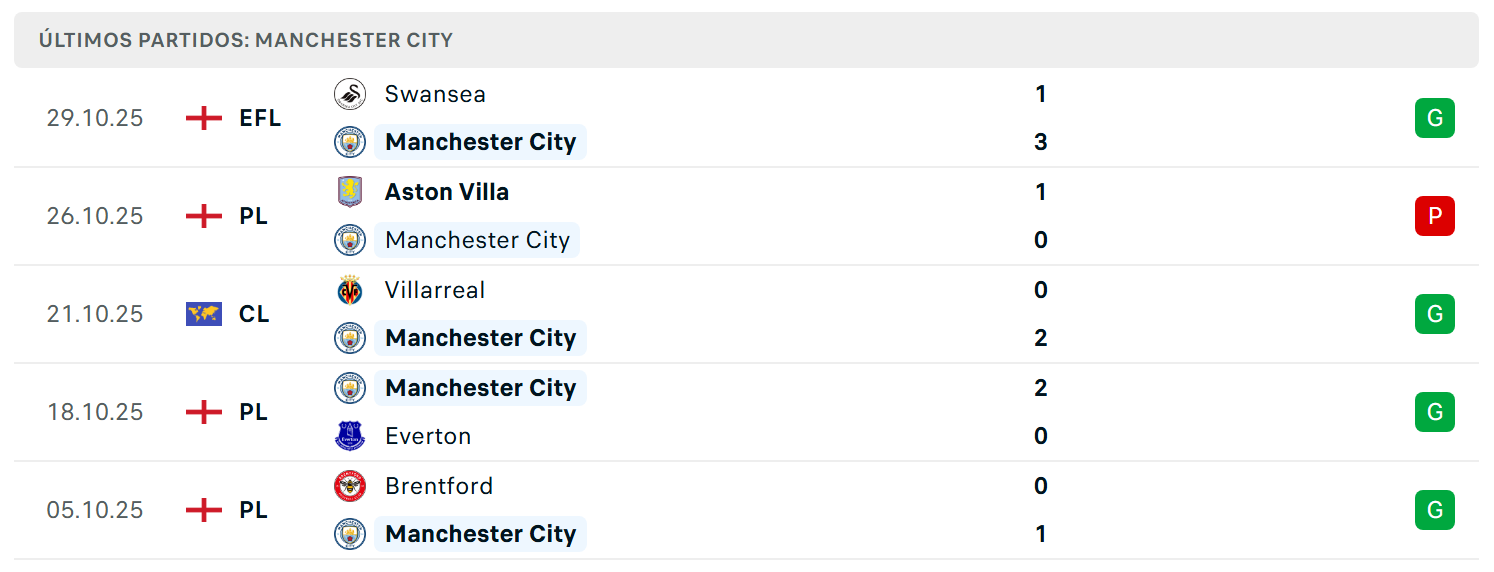Select Manchester City in the 18.10.25 match
The height and width of the screenshot is (572, 1494).
pyautogui.click(x=480, y=388)
